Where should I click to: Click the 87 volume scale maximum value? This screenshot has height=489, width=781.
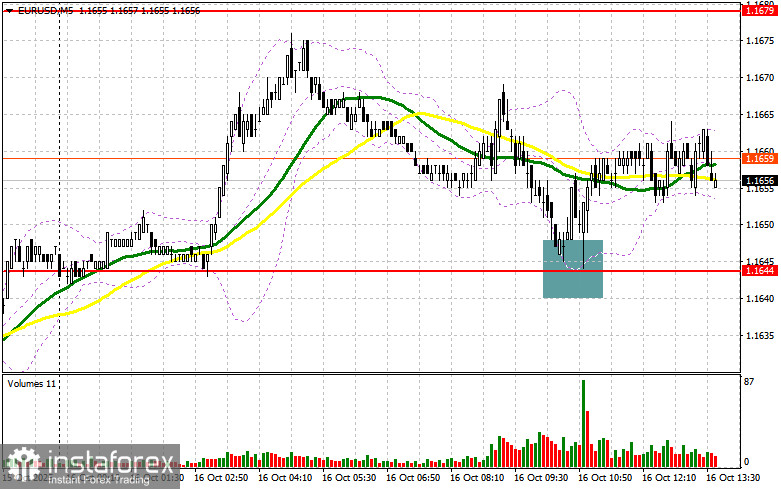pos(749,382)
